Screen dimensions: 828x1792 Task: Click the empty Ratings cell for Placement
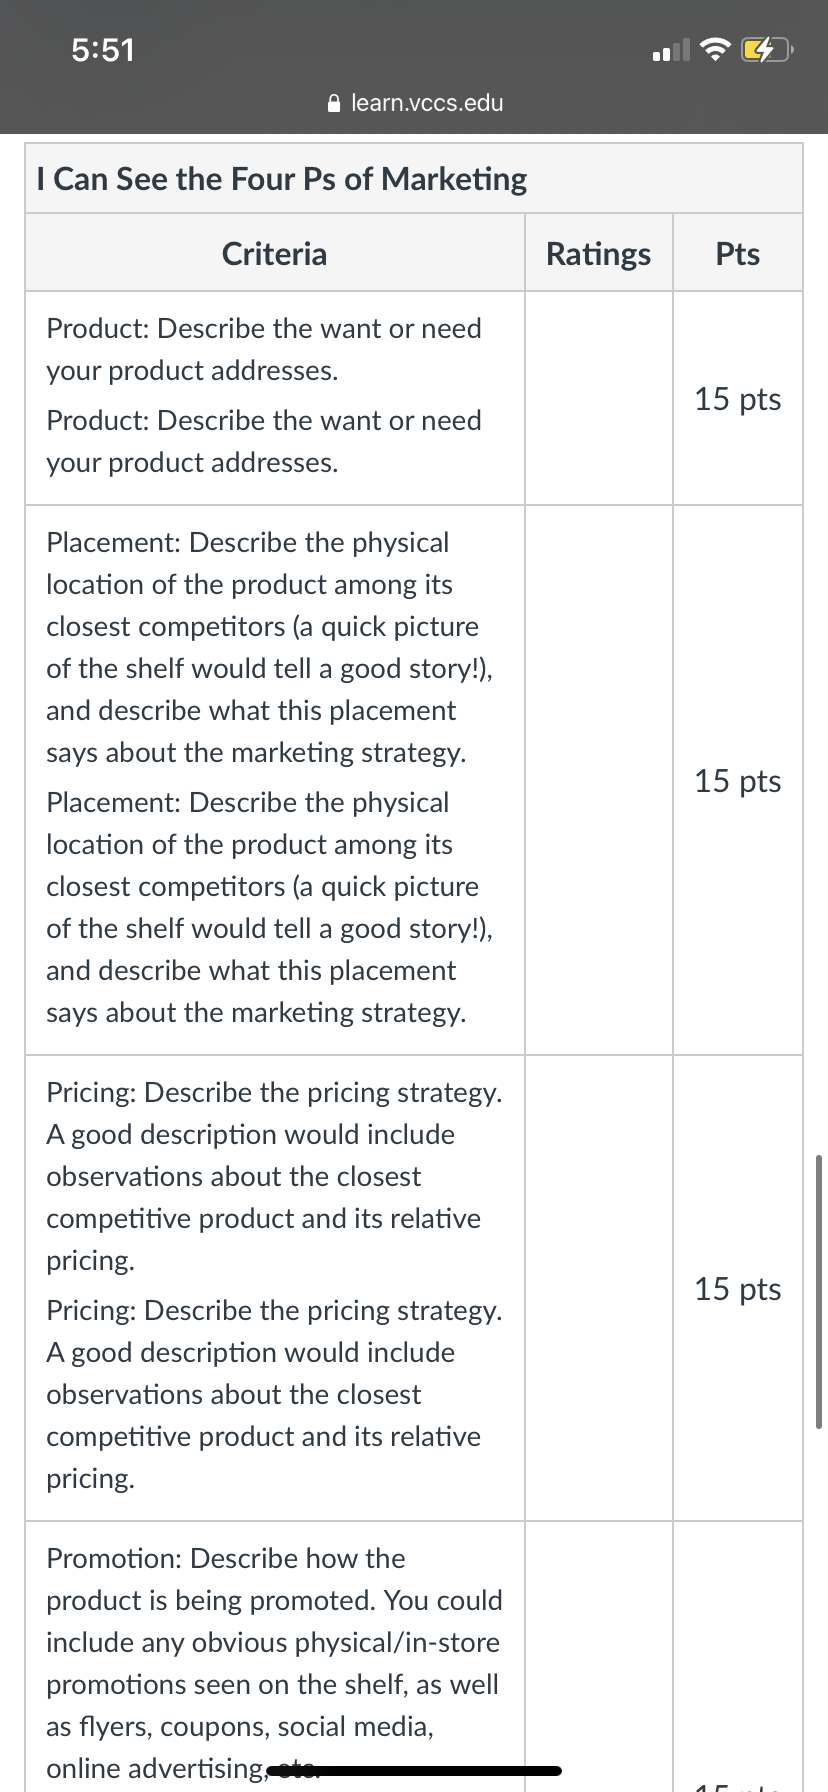[599, 780]
